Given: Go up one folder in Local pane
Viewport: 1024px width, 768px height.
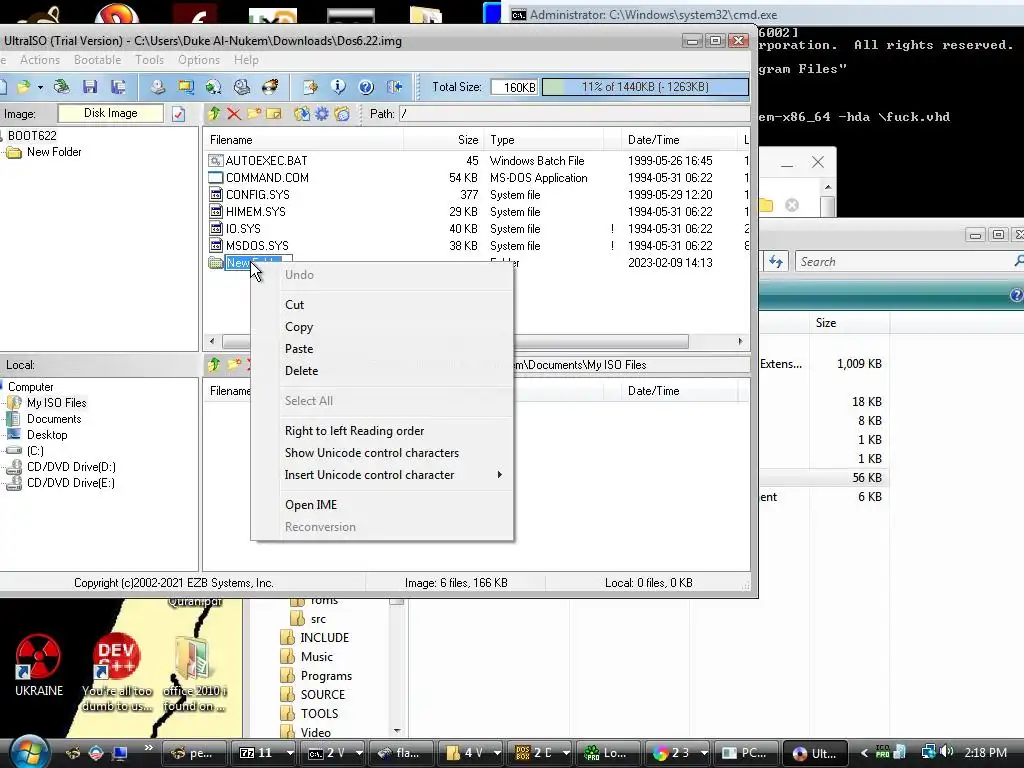Looking at the screenshot, I should 214,364.
